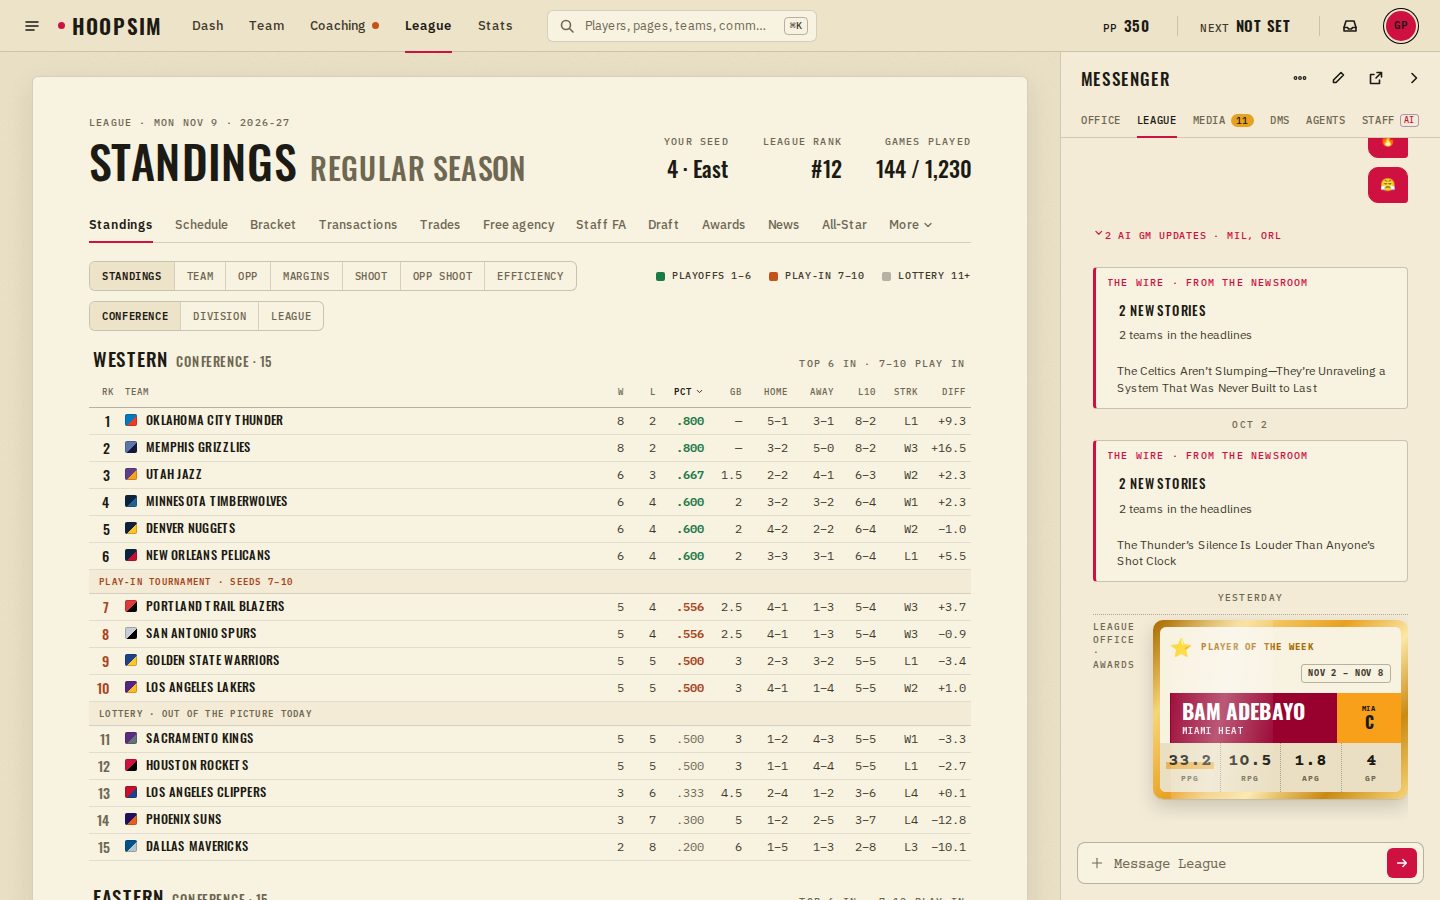The height and width of the screenshot is (900, 1440).
Task: Click Oklahoma City Thunder team logo
Action: pos(131,421)
